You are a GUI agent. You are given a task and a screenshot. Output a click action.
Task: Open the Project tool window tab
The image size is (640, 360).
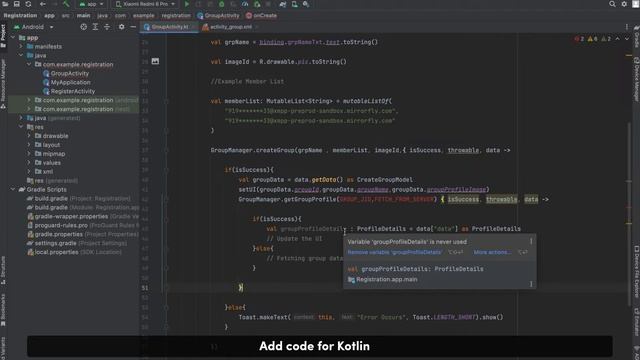[3, 36]
